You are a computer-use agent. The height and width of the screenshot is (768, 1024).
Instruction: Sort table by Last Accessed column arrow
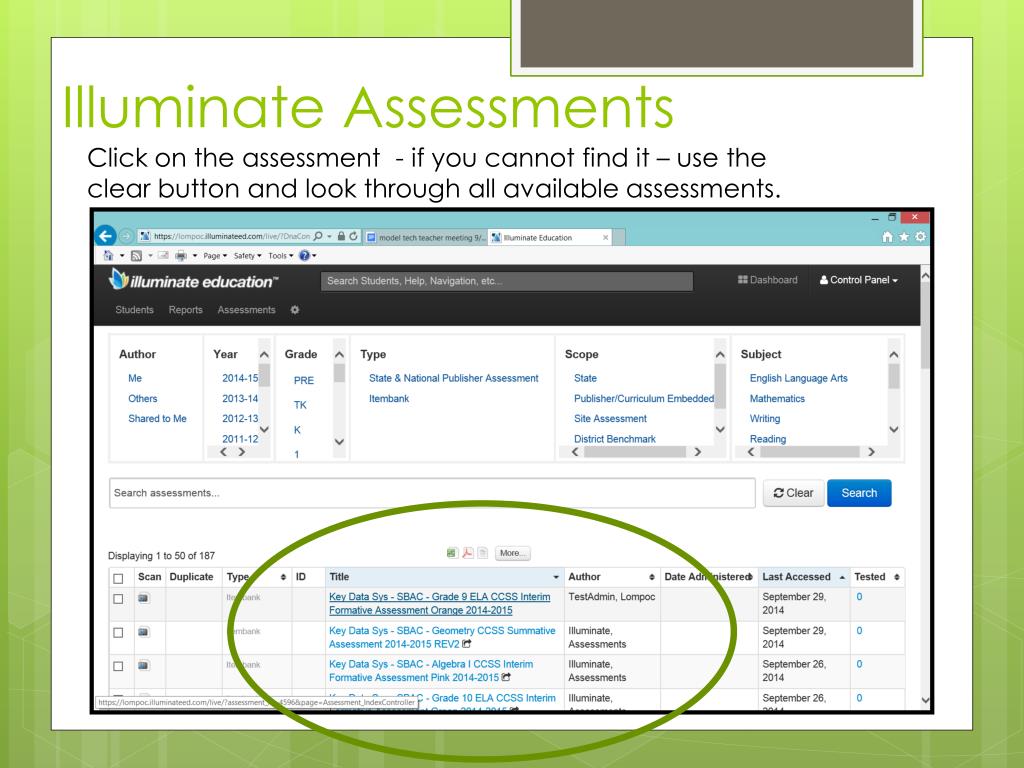click(842, 577)
